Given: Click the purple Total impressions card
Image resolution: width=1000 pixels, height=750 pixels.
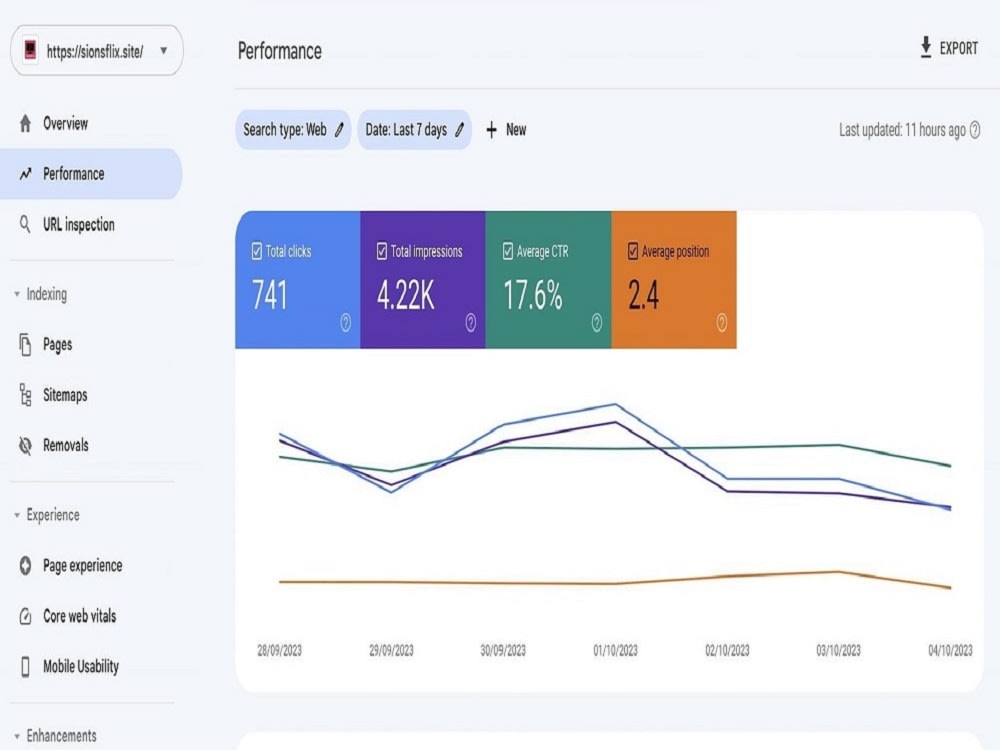Looking at the screenshot, I should coord(423,280).
